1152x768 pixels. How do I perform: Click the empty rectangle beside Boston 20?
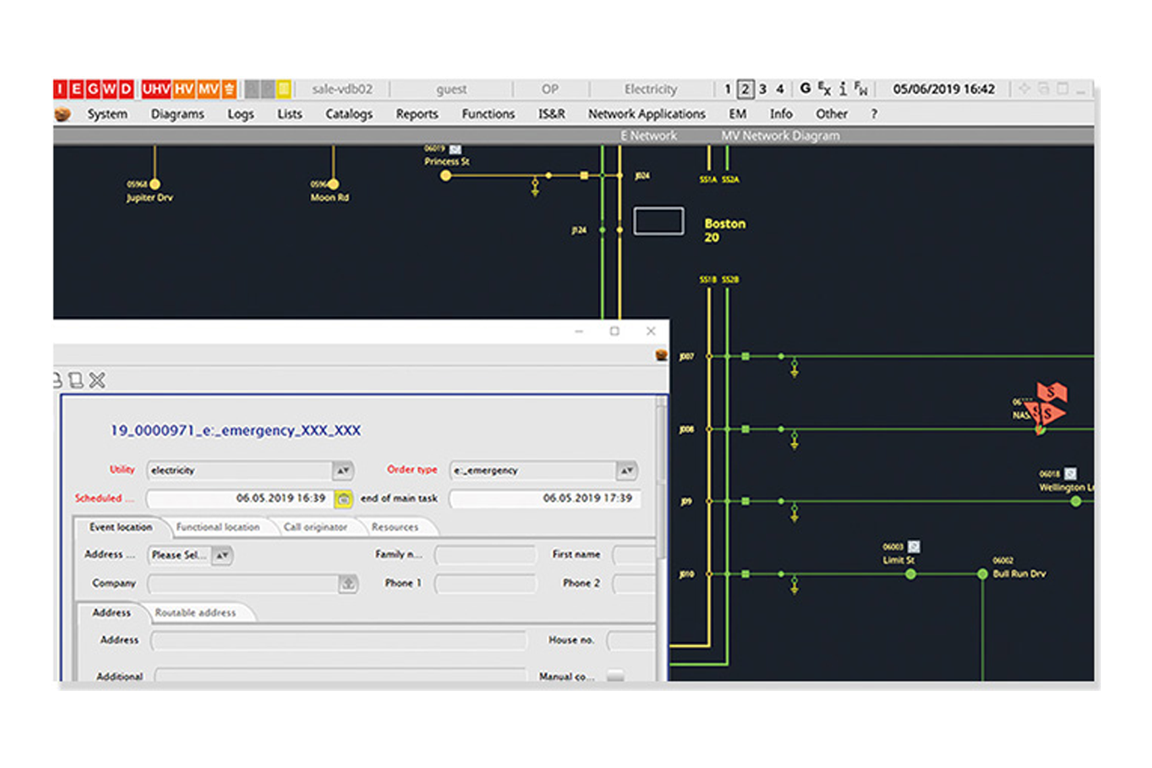tap(658, 221)
